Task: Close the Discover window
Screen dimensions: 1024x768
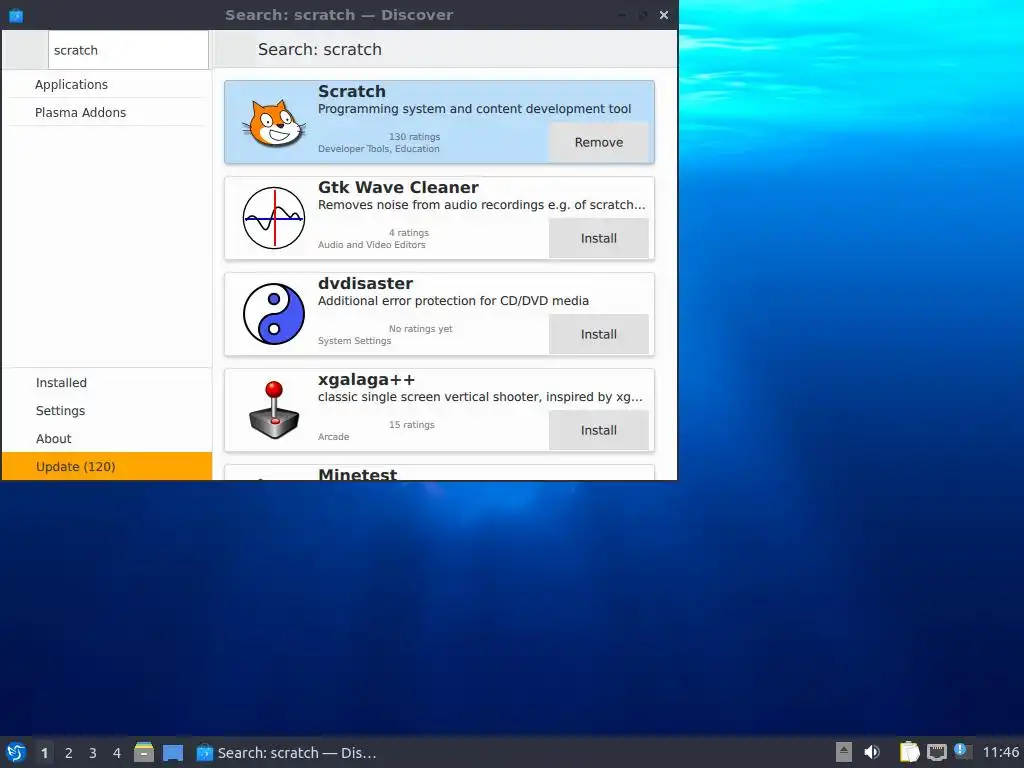Action: (664, 15)
